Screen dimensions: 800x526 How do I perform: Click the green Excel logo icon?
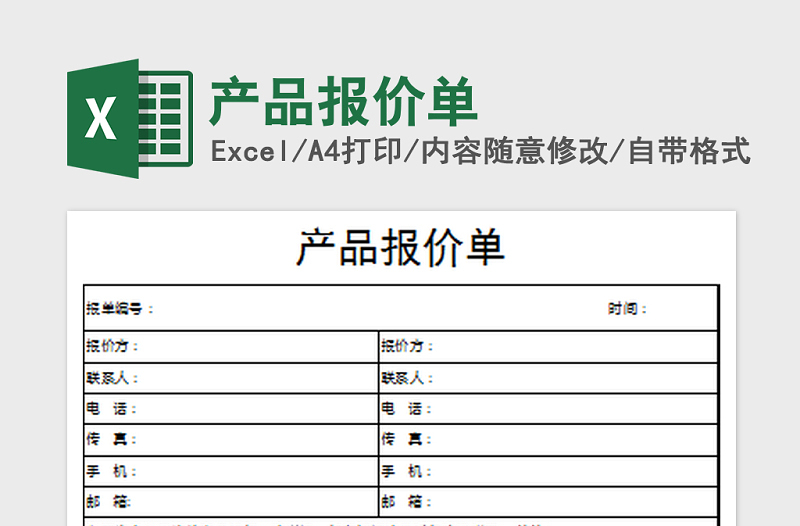(130, 118)
